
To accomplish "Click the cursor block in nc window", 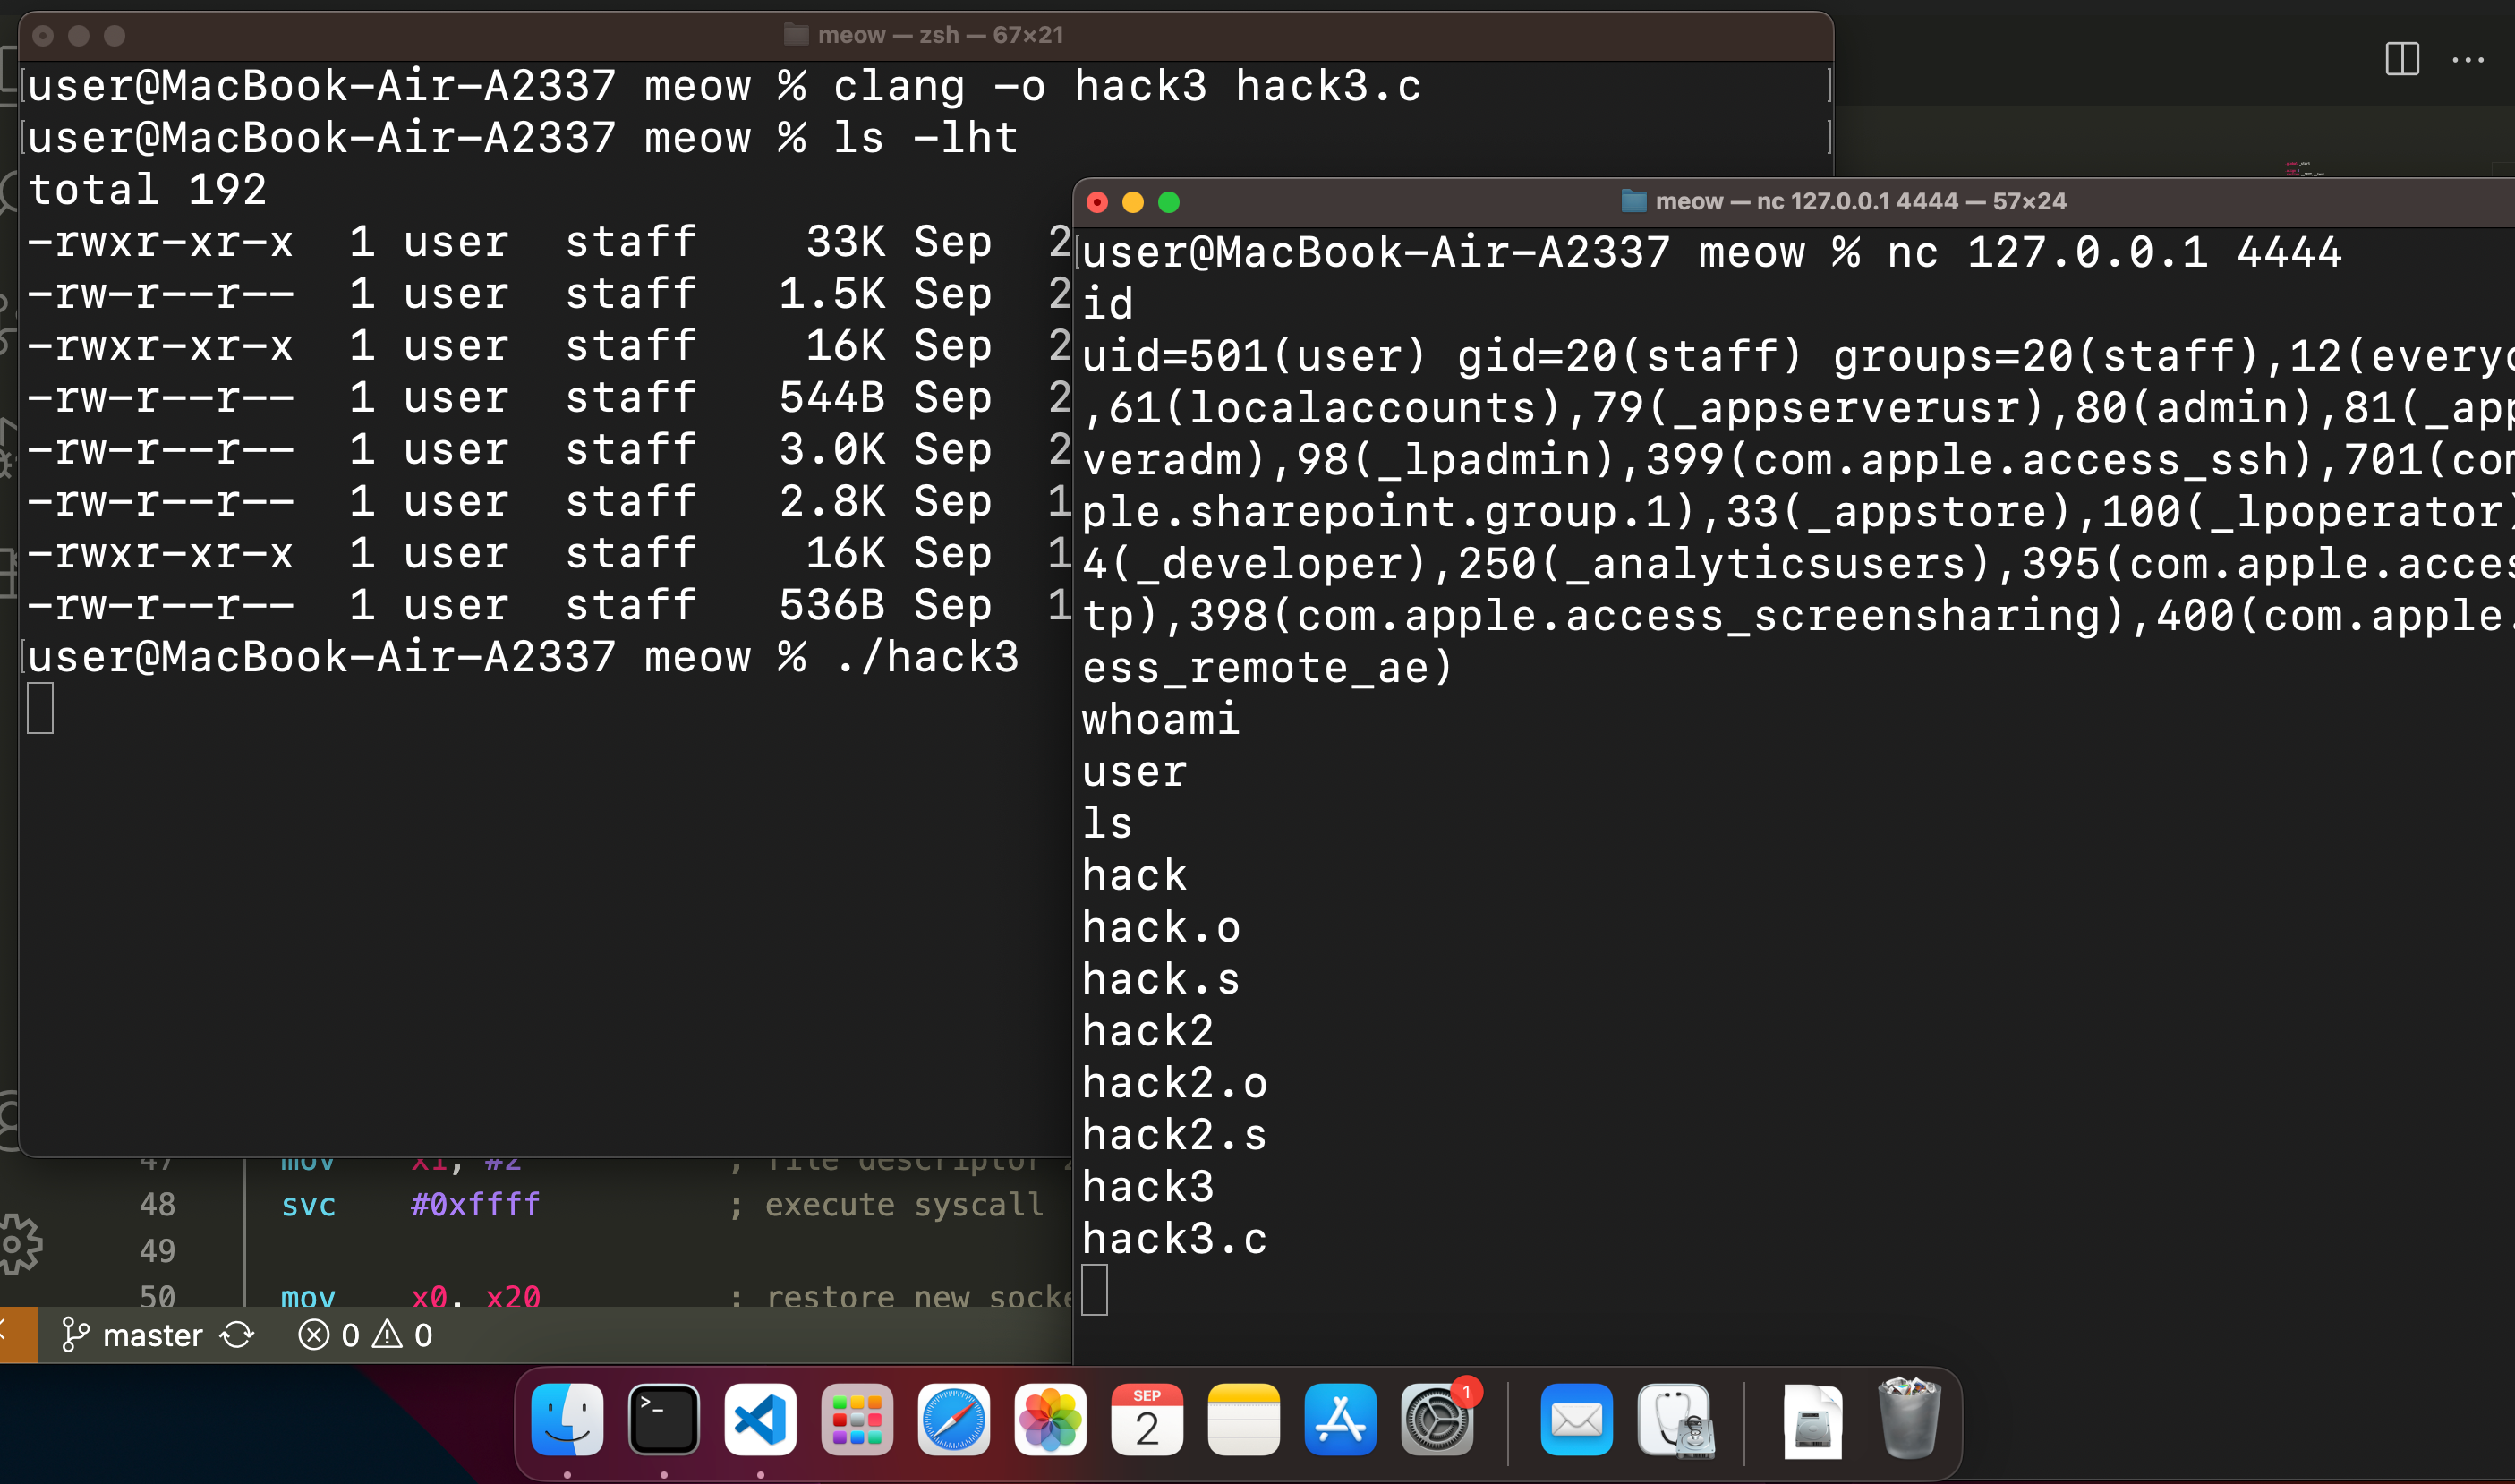I will (1094, 1290).
